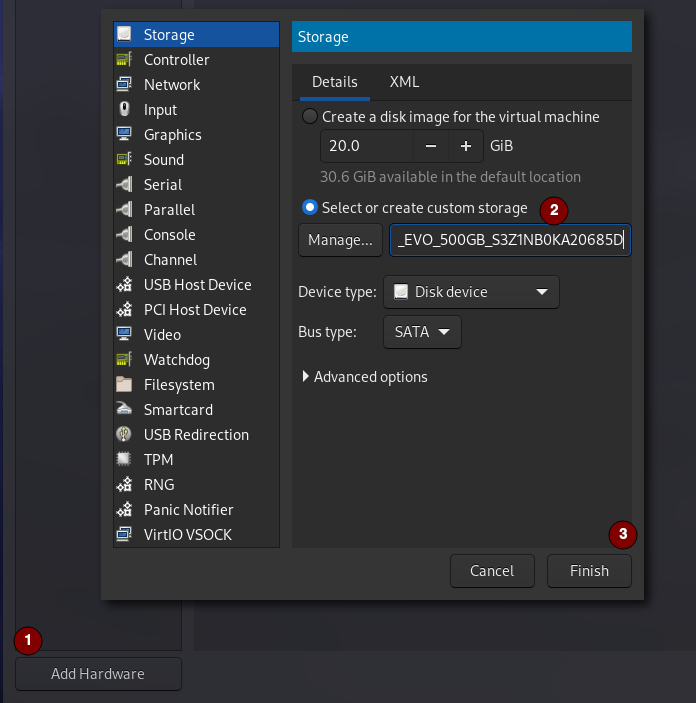Click the custom storage path field
696x703 pixels.
510,240
